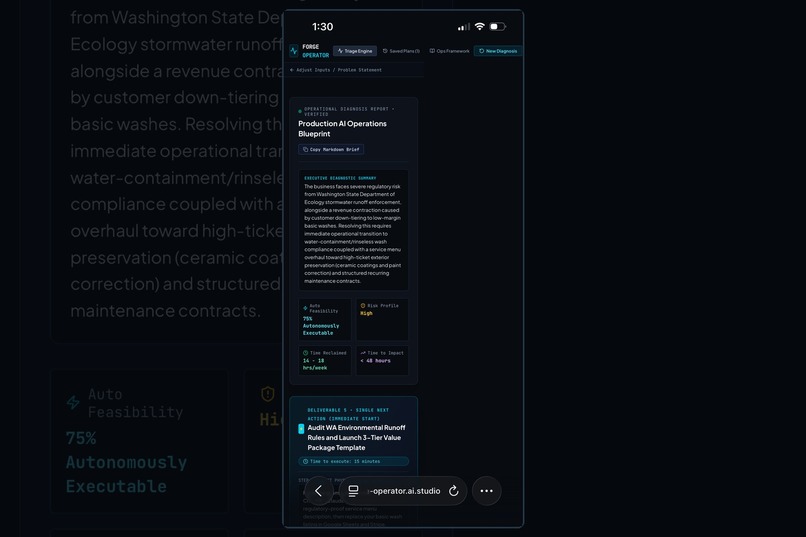Click the '< 48 hours' value

coord(375,361)
